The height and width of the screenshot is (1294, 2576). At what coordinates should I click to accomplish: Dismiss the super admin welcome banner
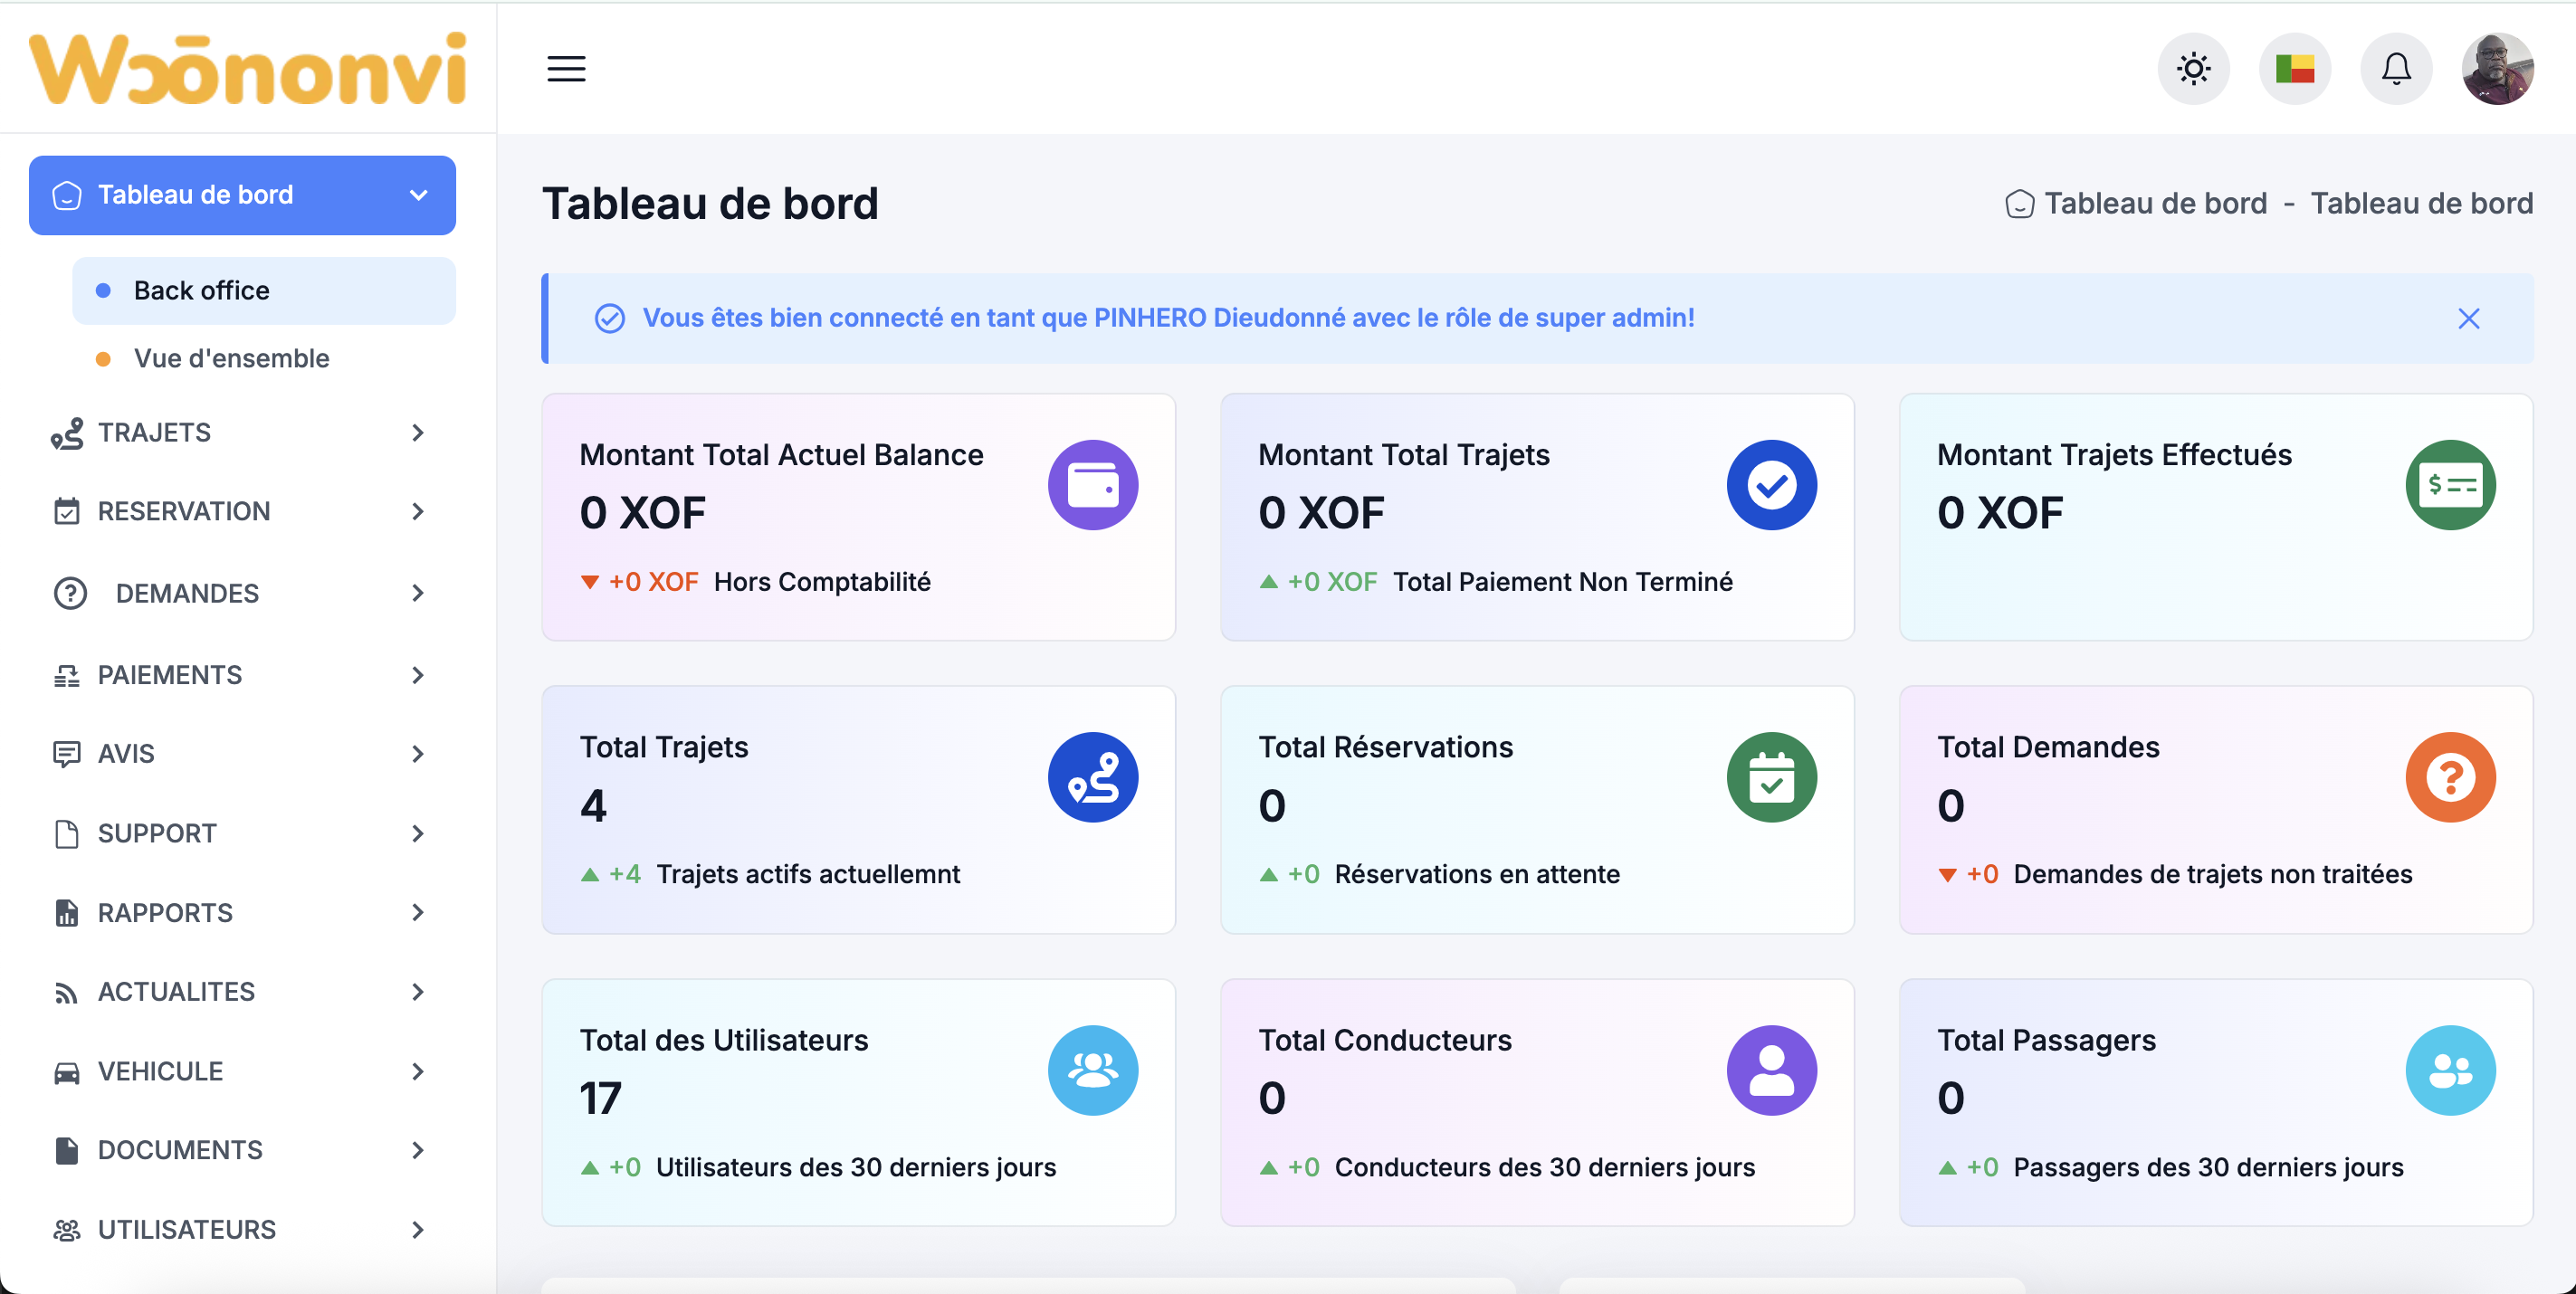[2468, 318]
